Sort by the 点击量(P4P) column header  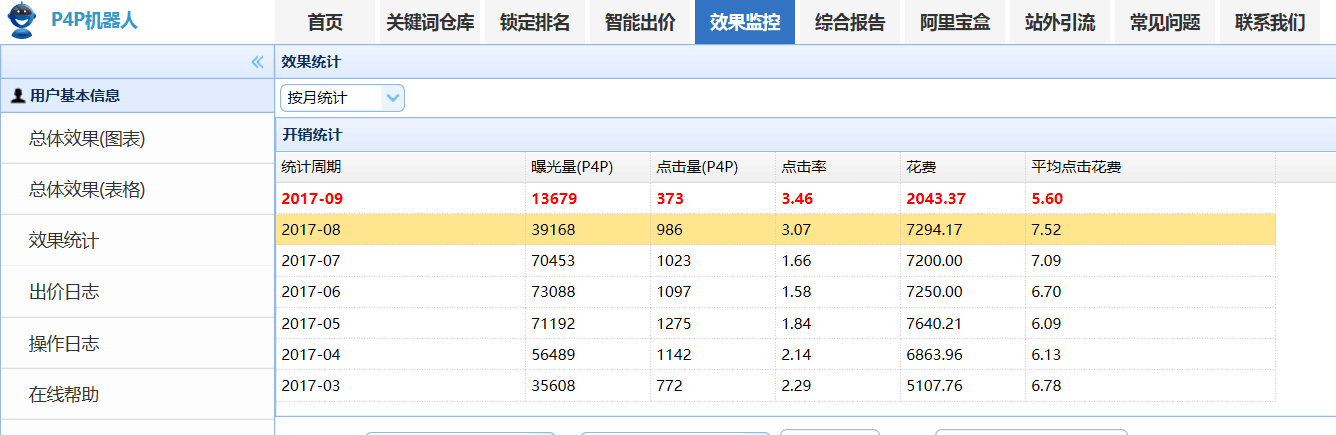pyautogui.click(x=713, y=167)
